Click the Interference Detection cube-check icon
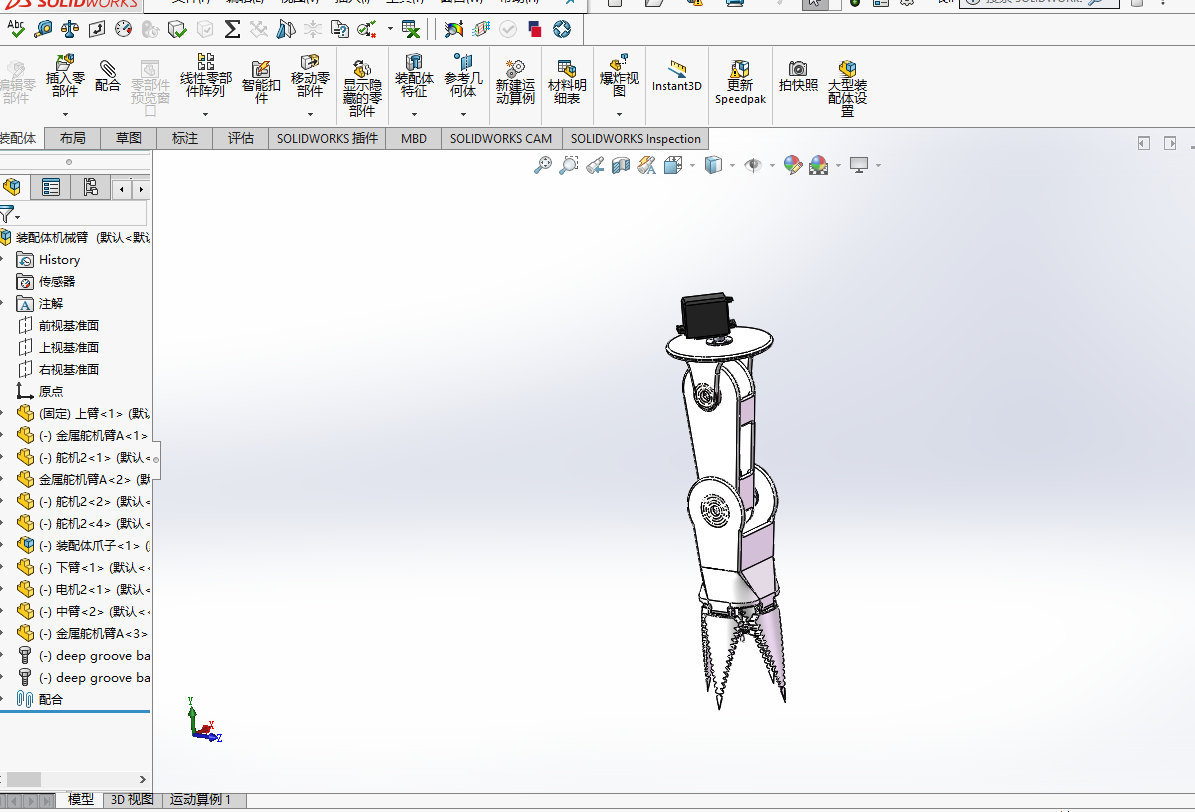Image resolution: width=1195 pixels, height=812 pixels. tap(177, 29)
